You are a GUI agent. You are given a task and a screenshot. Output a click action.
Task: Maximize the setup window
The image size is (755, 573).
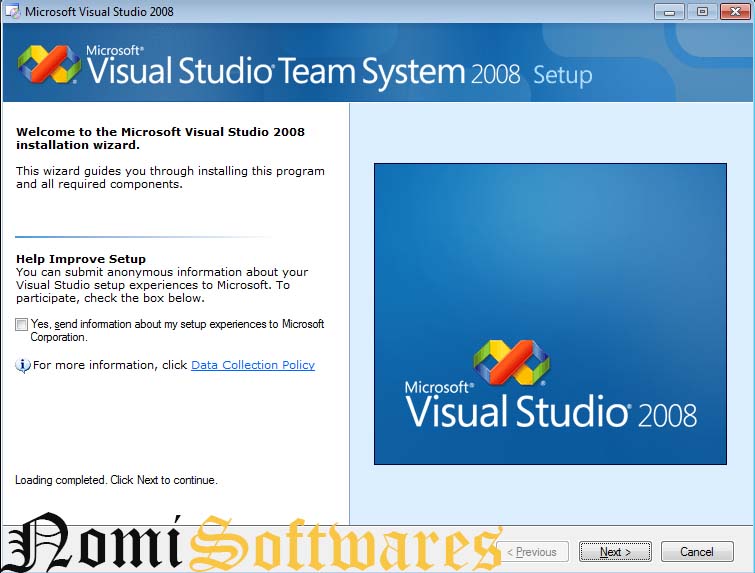click(x=702, y=12)
